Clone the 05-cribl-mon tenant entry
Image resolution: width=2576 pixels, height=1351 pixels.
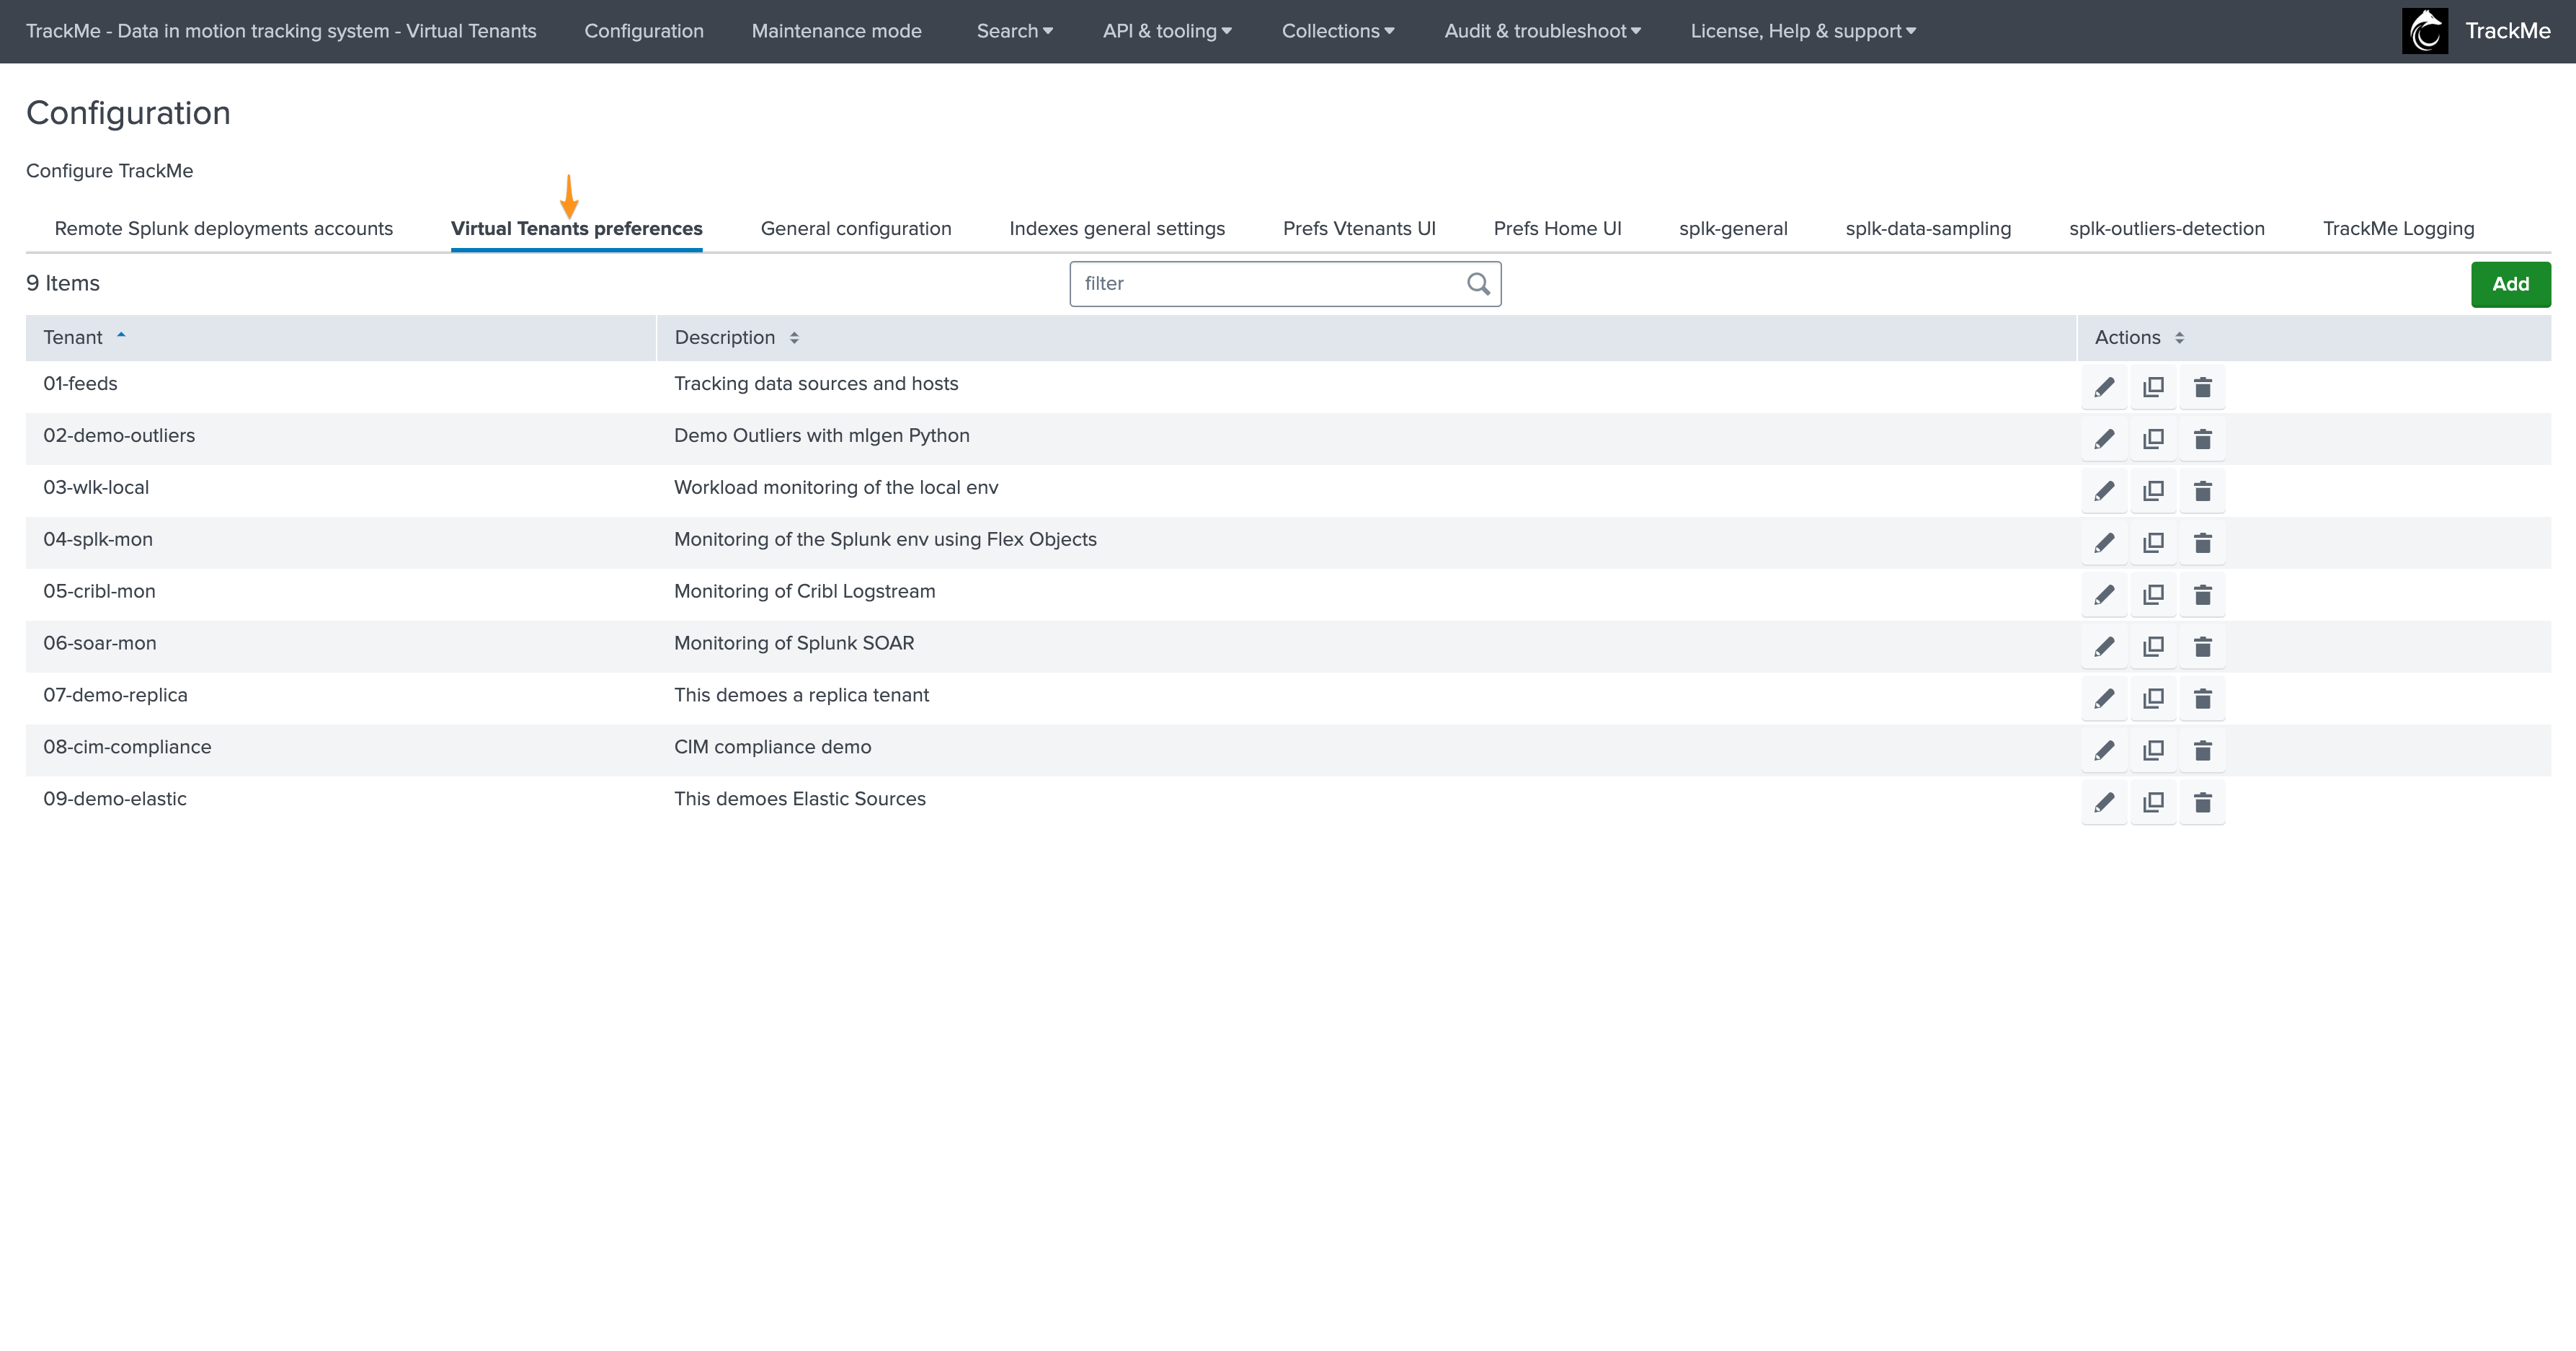tap(2153, 595)
